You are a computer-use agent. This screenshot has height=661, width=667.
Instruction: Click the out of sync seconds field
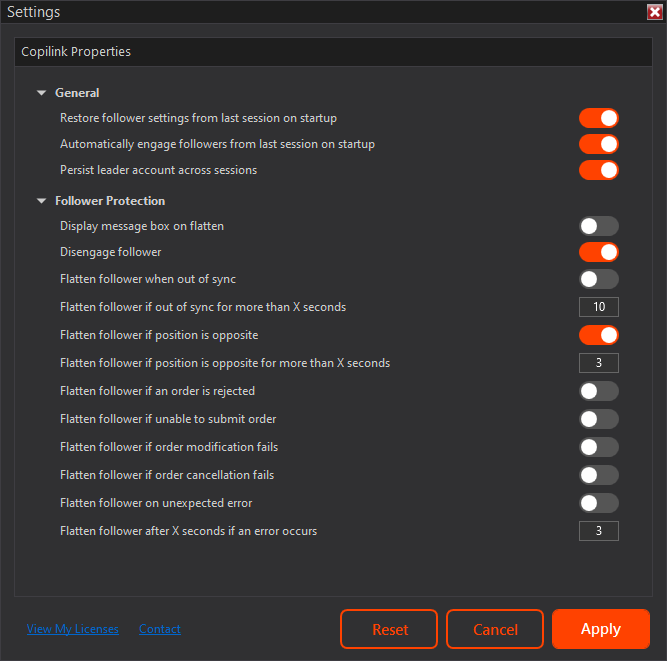pyautogui.click(x=598, y=307)
